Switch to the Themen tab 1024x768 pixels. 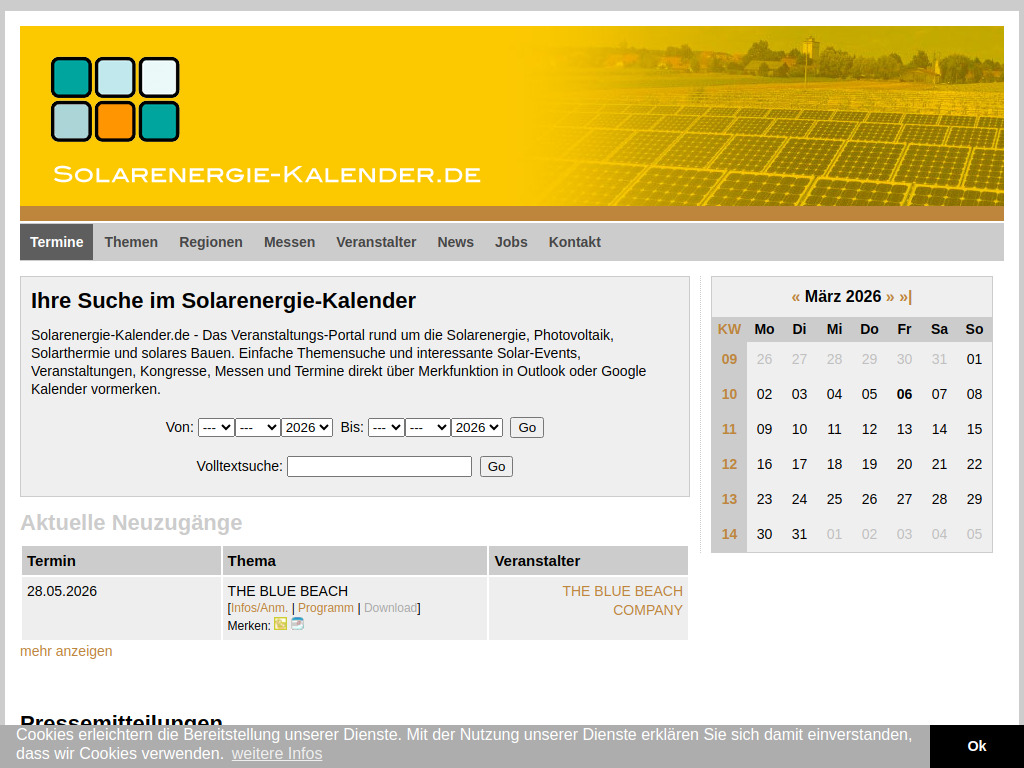pos(131,242)
